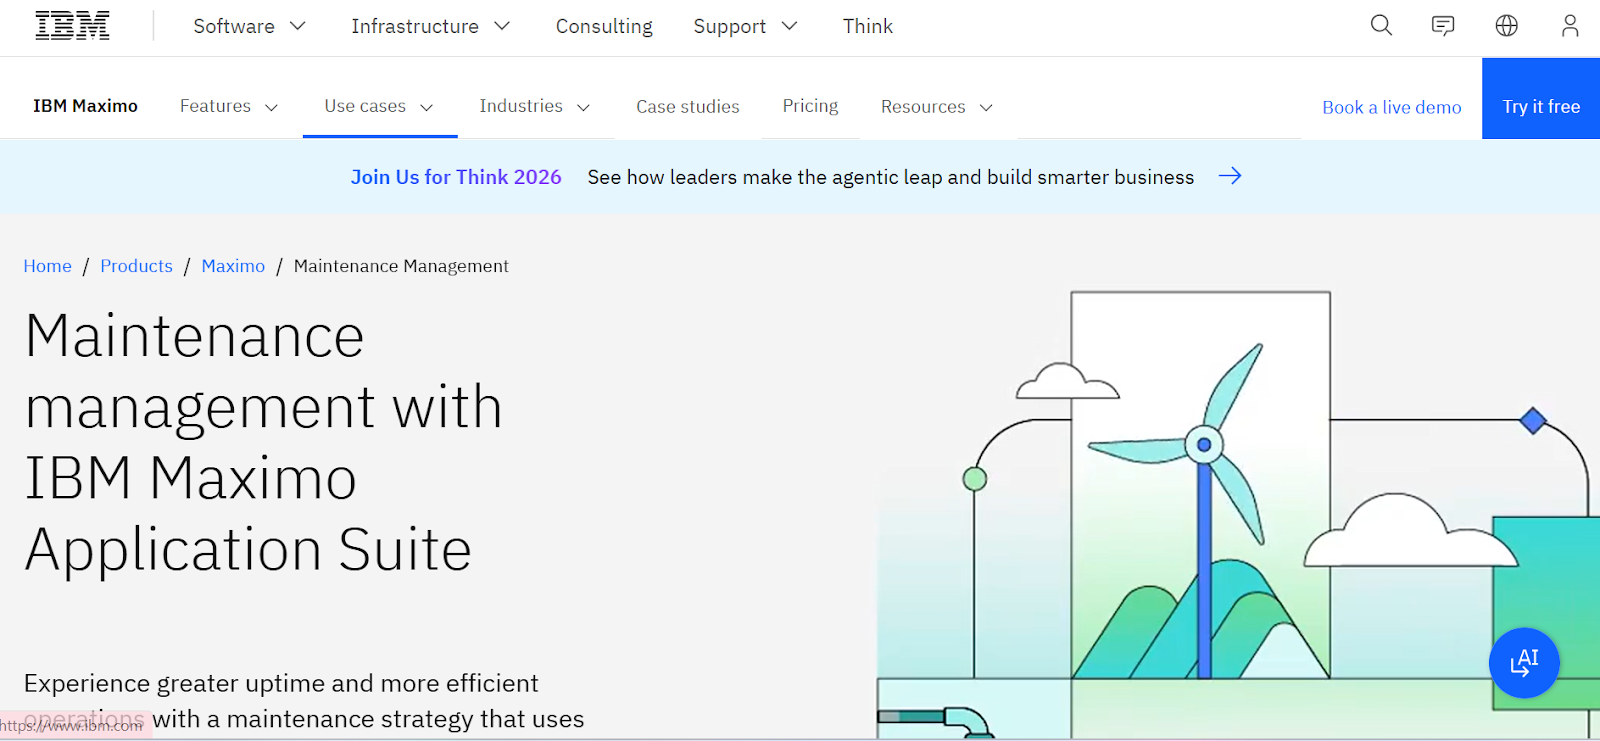Open the search icon in header
Viewport: 1600px width, 741px height.
click(x=1381, y=26)
